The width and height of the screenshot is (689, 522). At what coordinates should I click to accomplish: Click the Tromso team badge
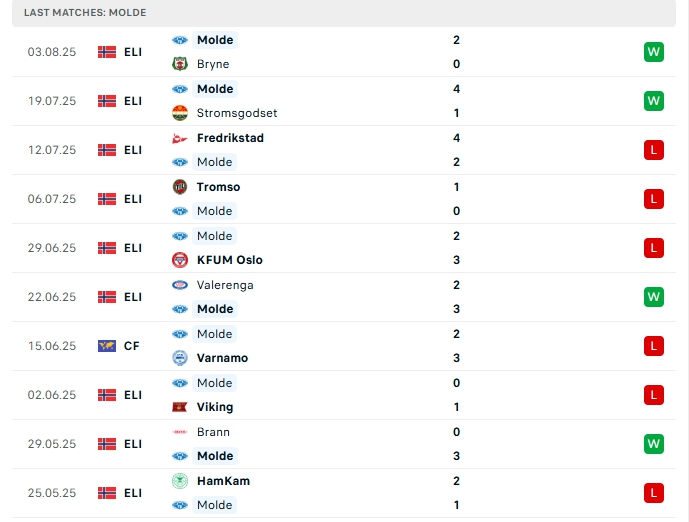pyautogui.click(x=180, y=187)
